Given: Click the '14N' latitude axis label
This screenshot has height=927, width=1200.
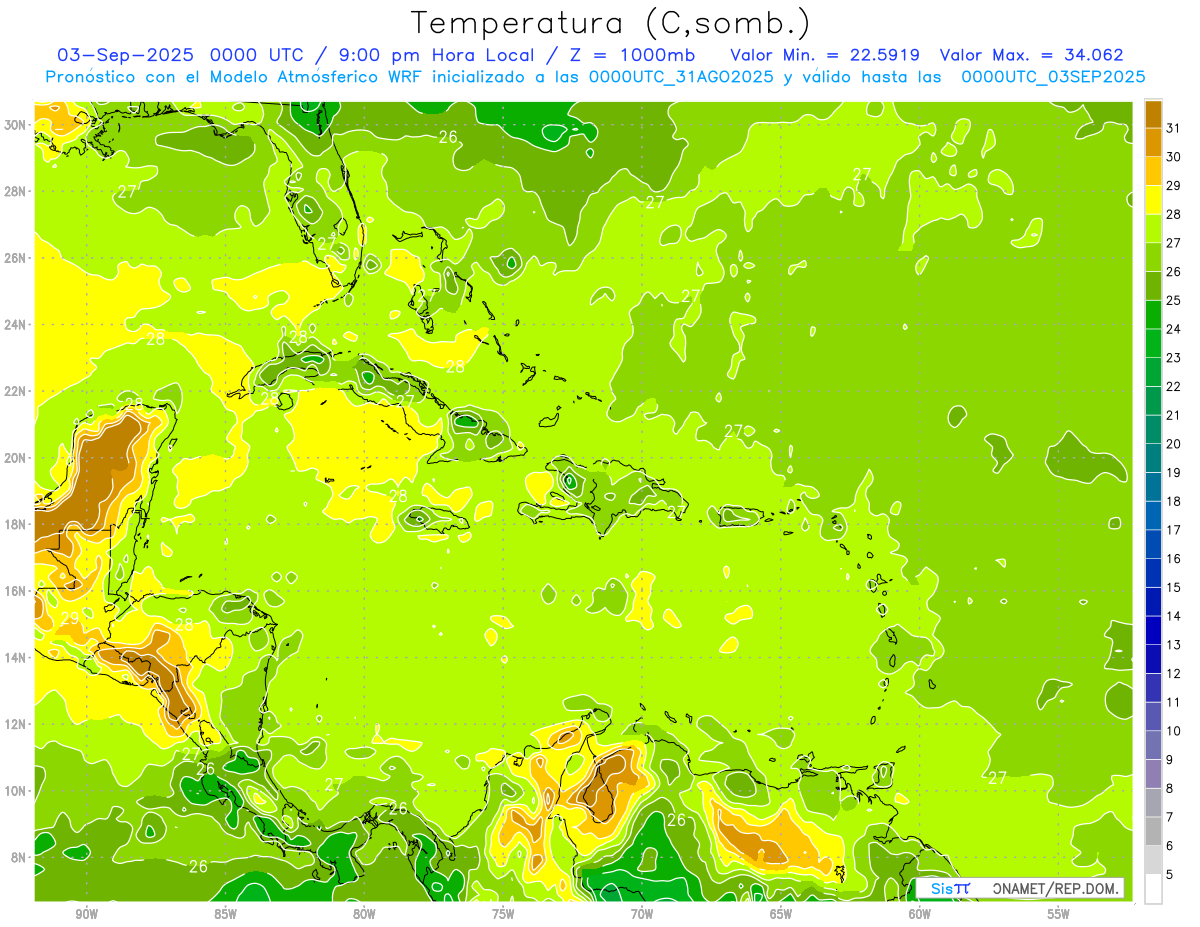Looking at the screenshot, I should (x=16, y=657).
